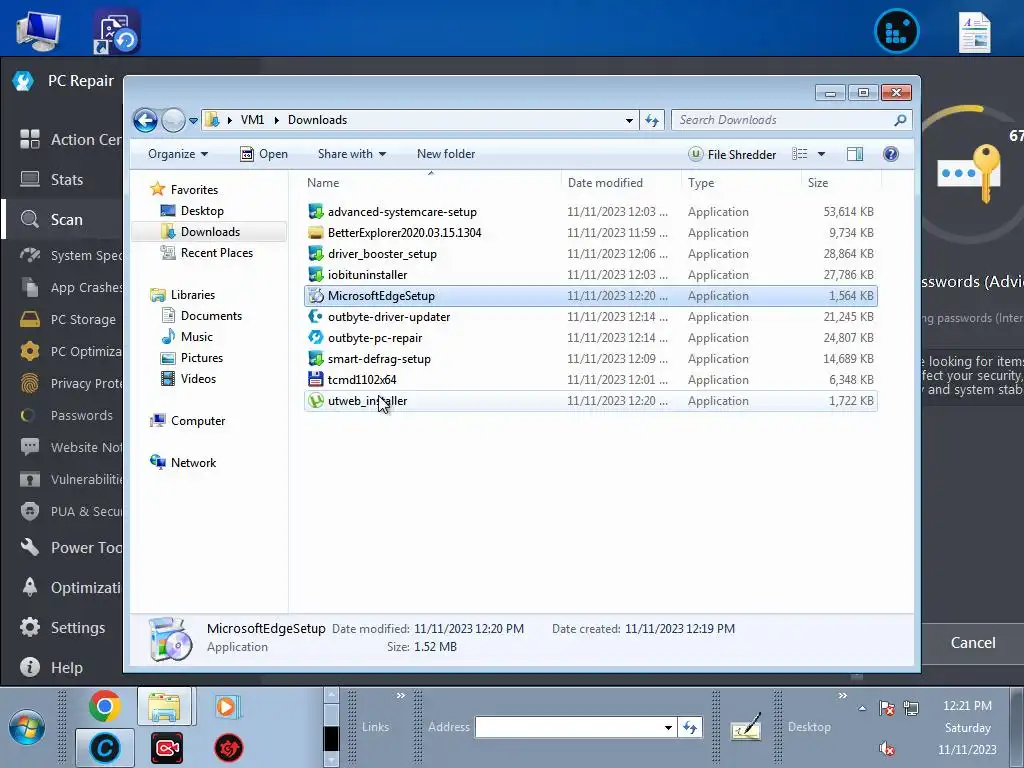Screen dimensions: 1024x768
Task: Expand the taskbar Address dropdown arrow
Action: tap(668, 728)
